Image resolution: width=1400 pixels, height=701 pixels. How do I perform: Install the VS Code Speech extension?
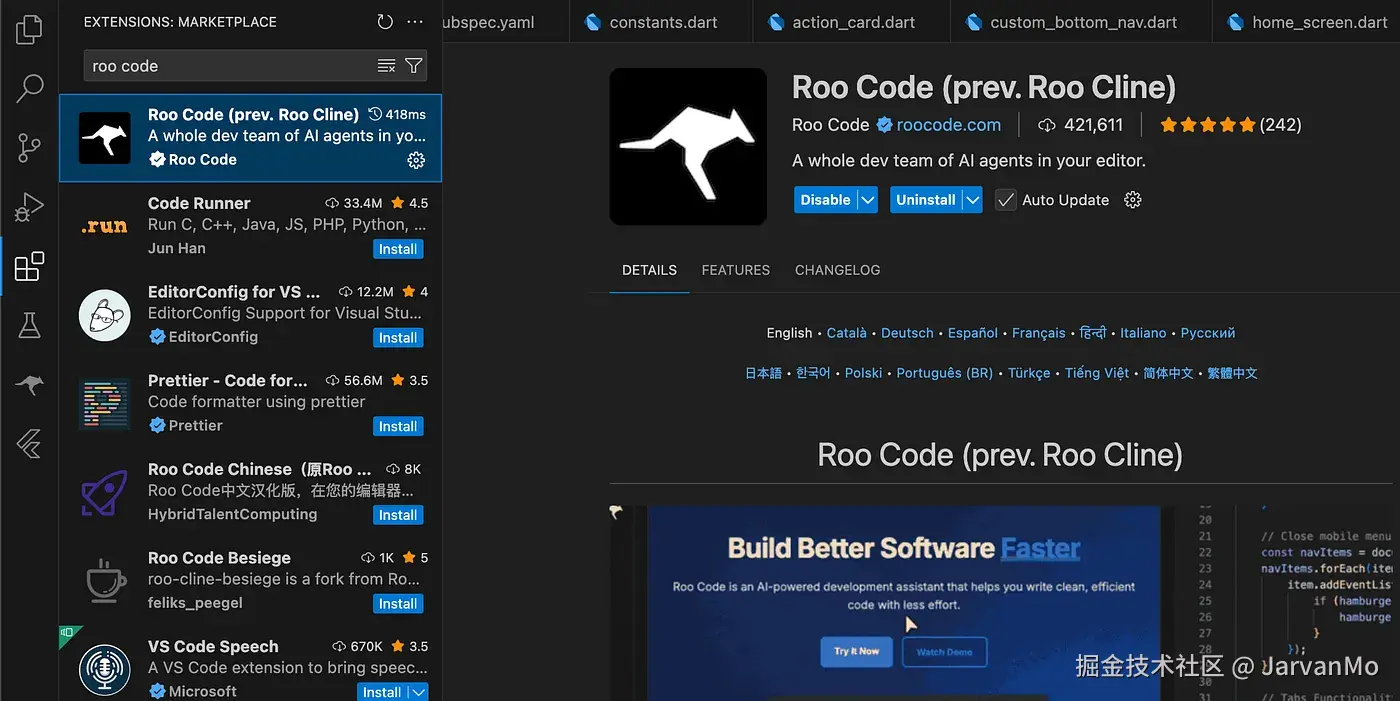(382, 692)
